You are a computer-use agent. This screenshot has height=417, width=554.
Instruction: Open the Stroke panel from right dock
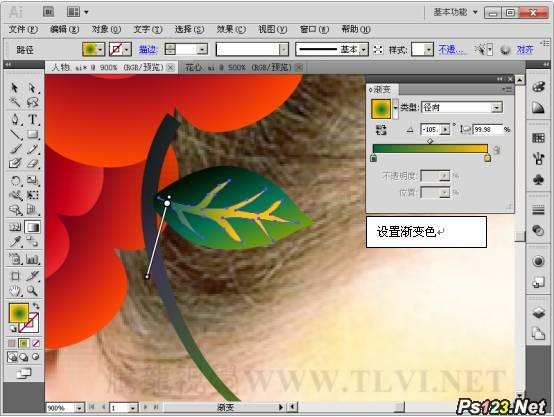coord(538,210)
